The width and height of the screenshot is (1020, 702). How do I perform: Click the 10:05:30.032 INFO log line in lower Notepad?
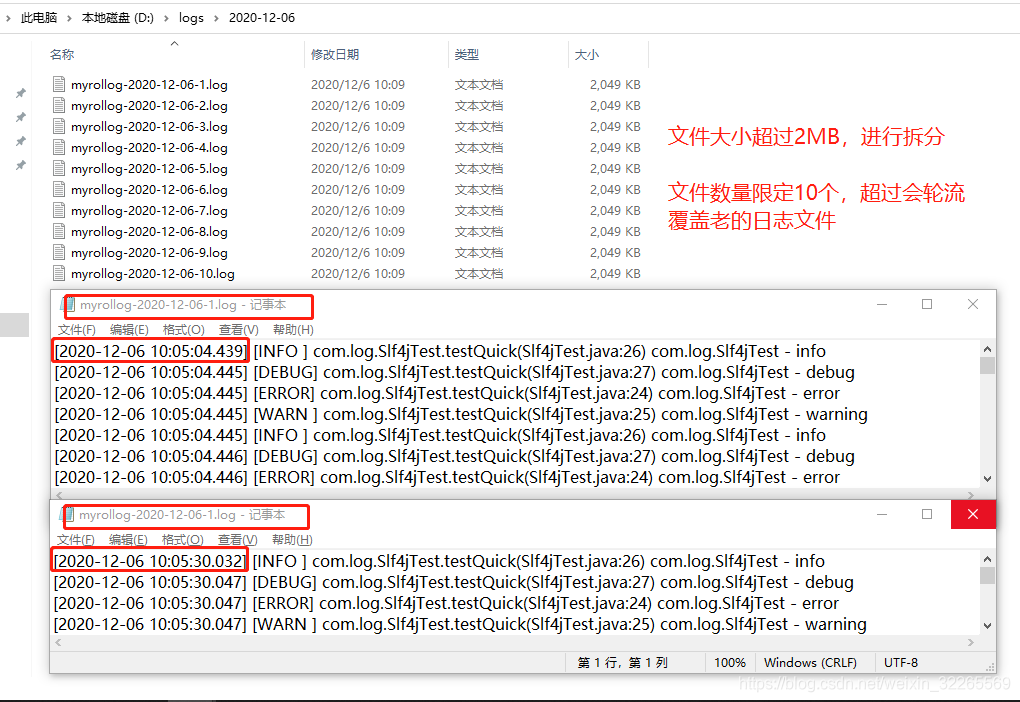pyautogui.click(x=439, y=561)
